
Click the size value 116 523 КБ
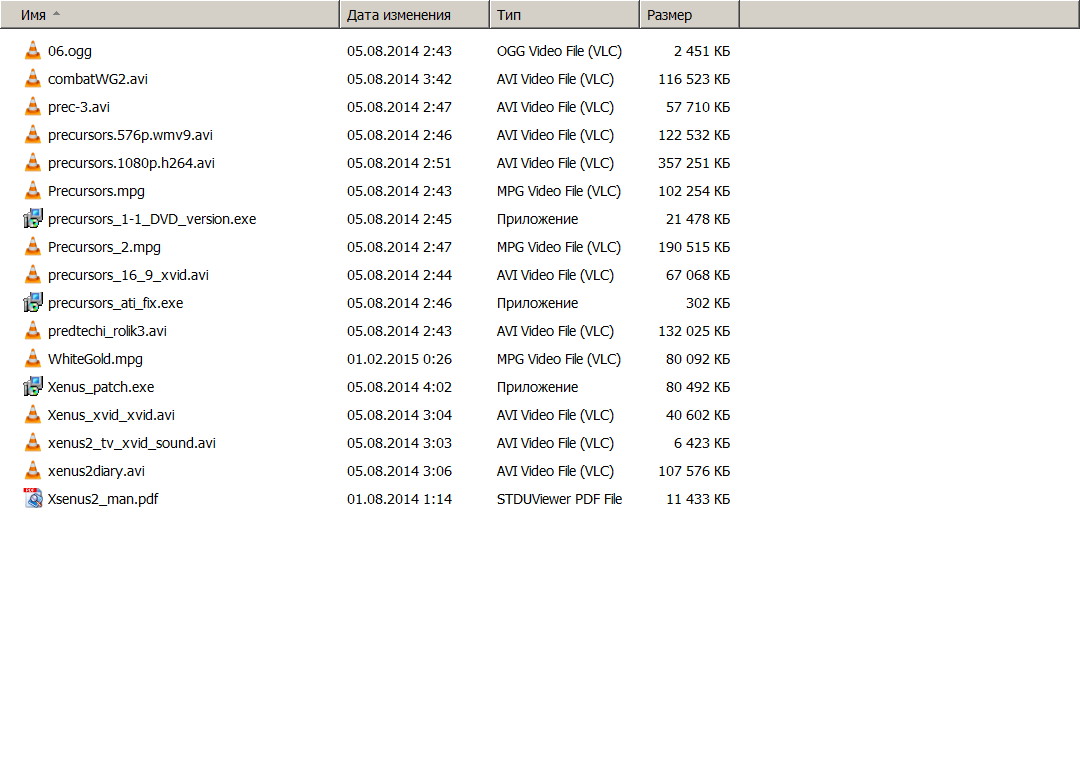tap(694, 79)
